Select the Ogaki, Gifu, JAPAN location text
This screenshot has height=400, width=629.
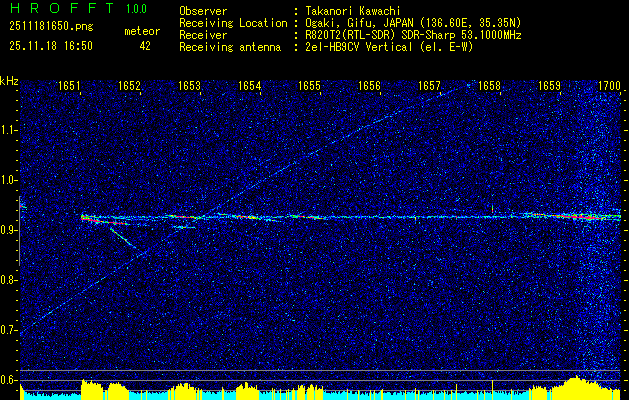tap(413, 23)
